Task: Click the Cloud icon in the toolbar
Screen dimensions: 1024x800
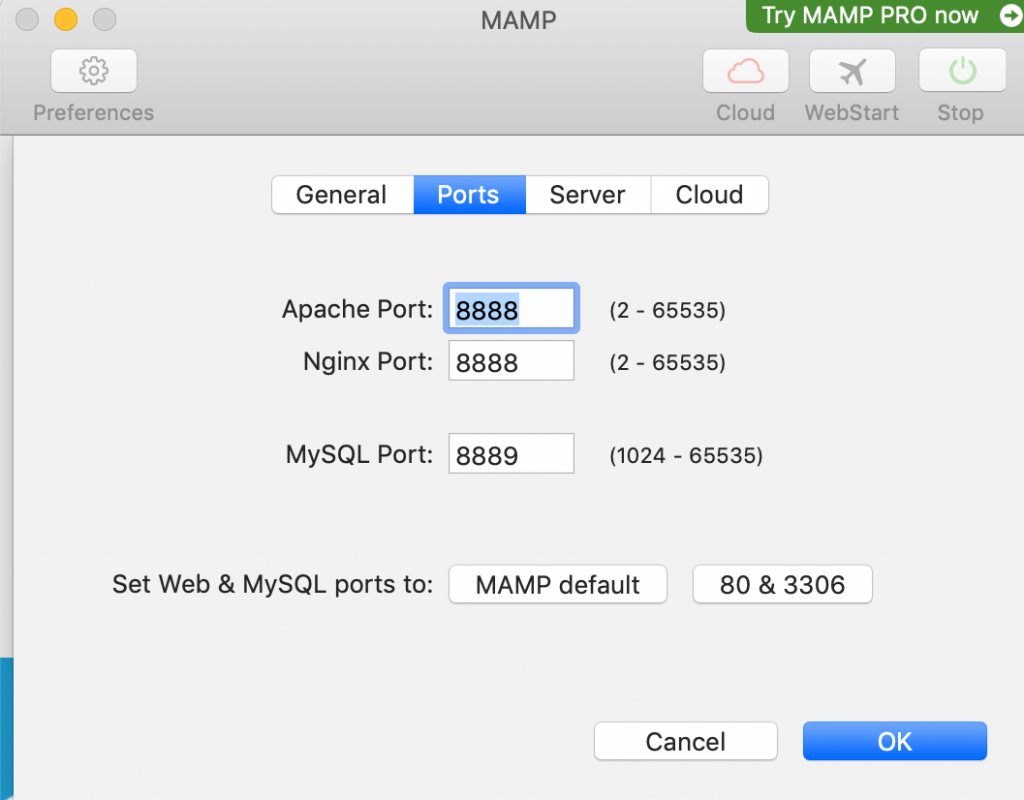Action: [745, 71]
